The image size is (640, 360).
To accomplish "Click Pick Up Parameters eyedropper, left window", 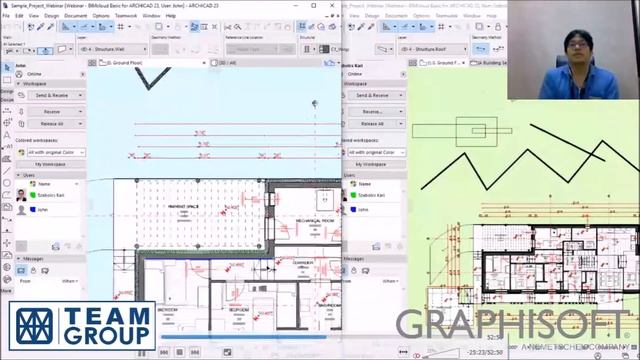I will coord(41,27).
